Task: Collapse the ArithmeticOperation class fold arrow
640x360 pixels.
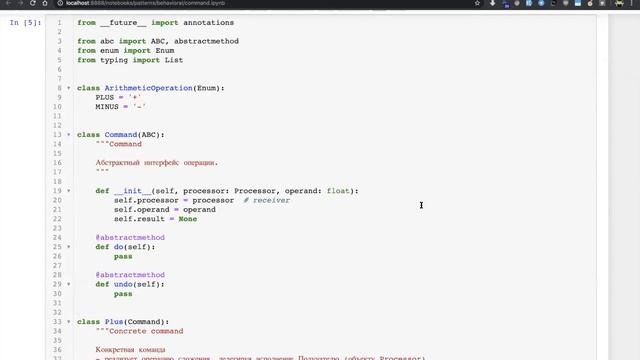Action: [x=69, y=88]
